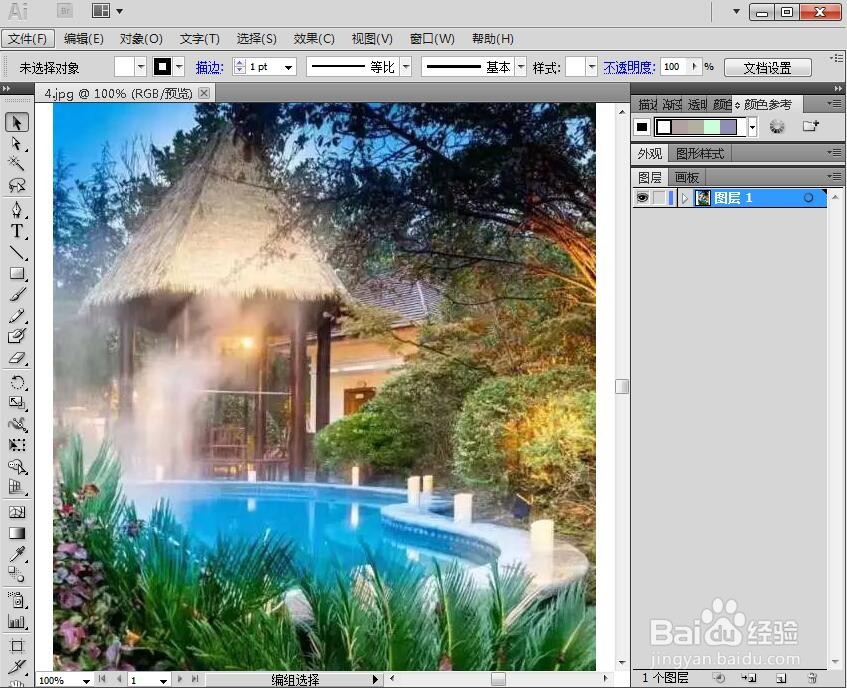Select the Type tool

pos(17,231)
